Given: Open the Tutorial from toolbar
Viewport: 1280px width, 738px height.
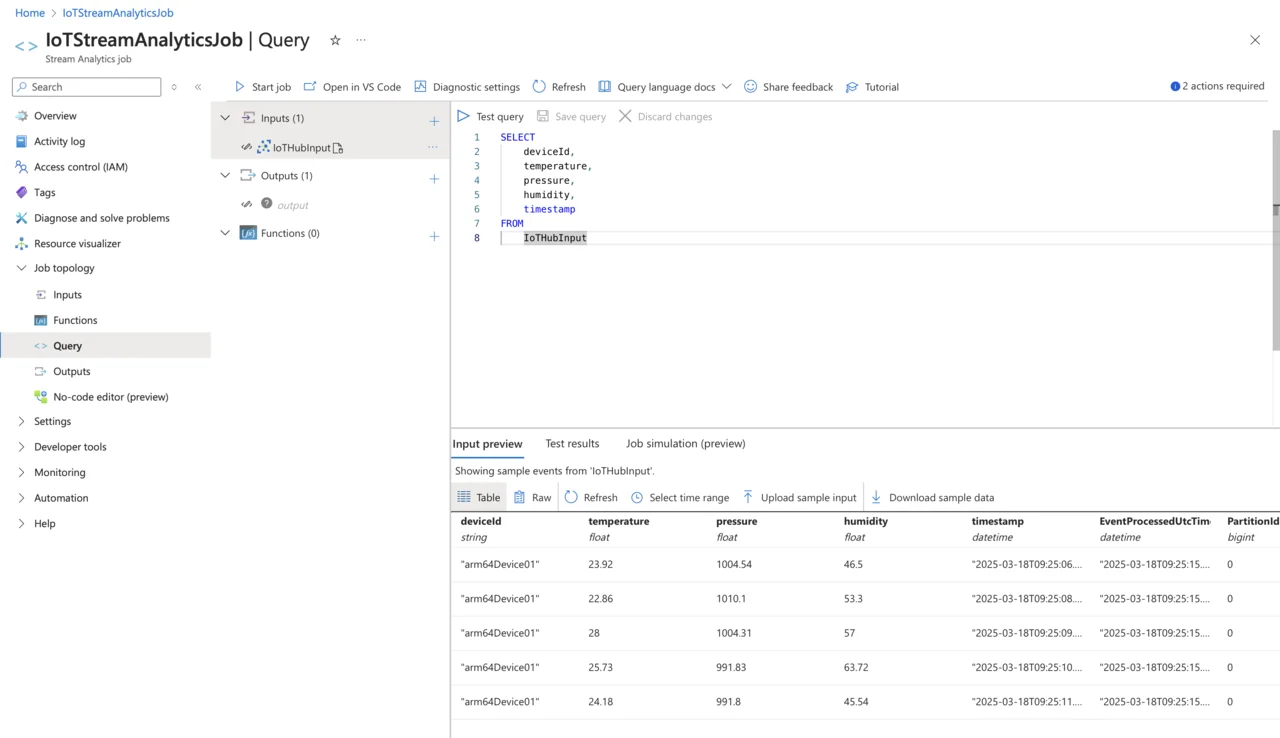Looking at the screenshot, I should pos(872,87).
